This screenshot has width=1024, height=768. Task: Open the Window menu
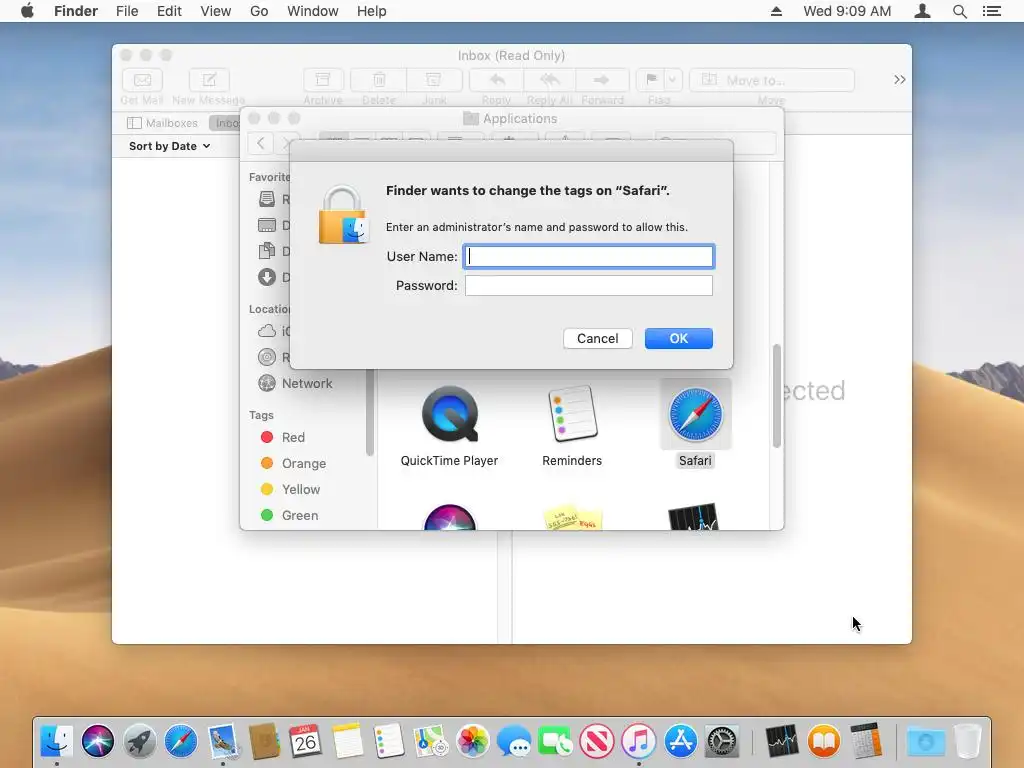click(313, 11)
